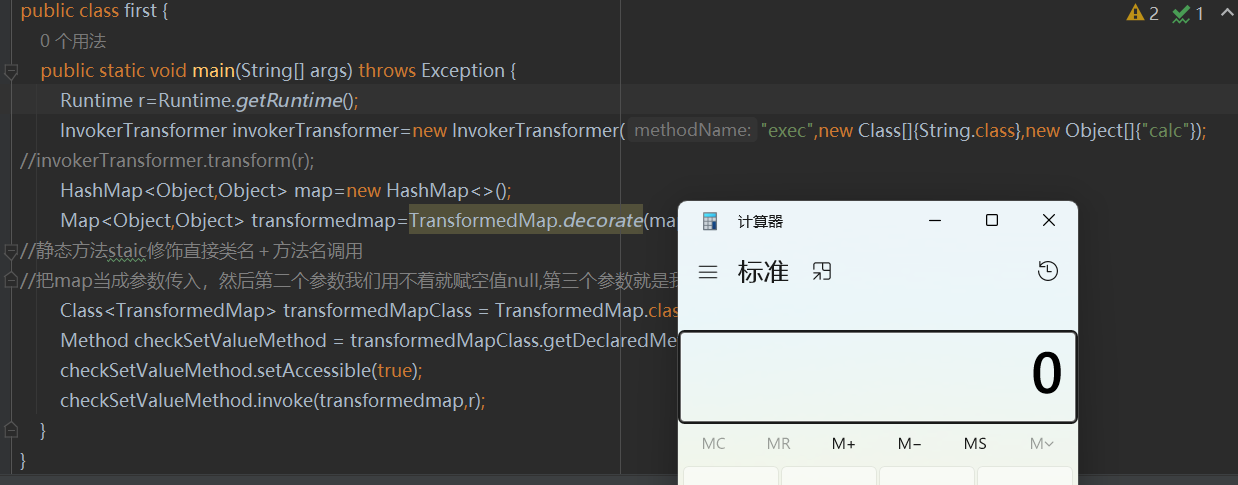This screenshot has width=1238, height=485.
Task: Click the 计算器 window title text
Action: (760, 221)
